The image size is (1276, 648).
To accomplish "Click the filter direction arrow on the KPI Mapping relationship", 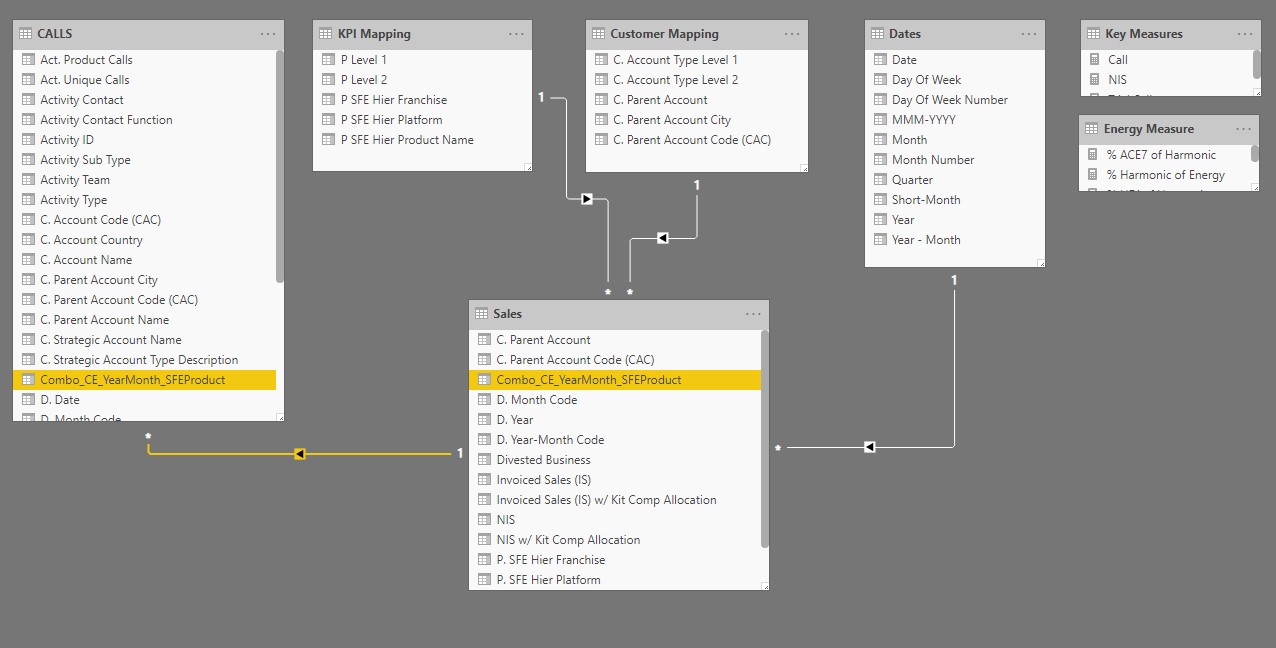I will [587, 199].
